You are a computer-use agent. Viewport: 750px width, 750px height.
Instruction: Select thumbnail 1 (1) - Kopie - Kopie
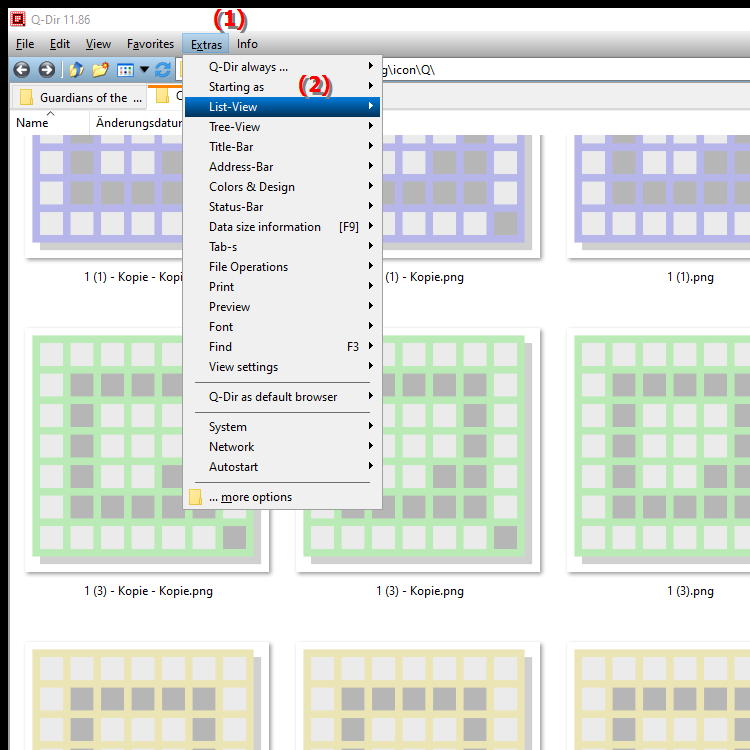click(104, 196)
